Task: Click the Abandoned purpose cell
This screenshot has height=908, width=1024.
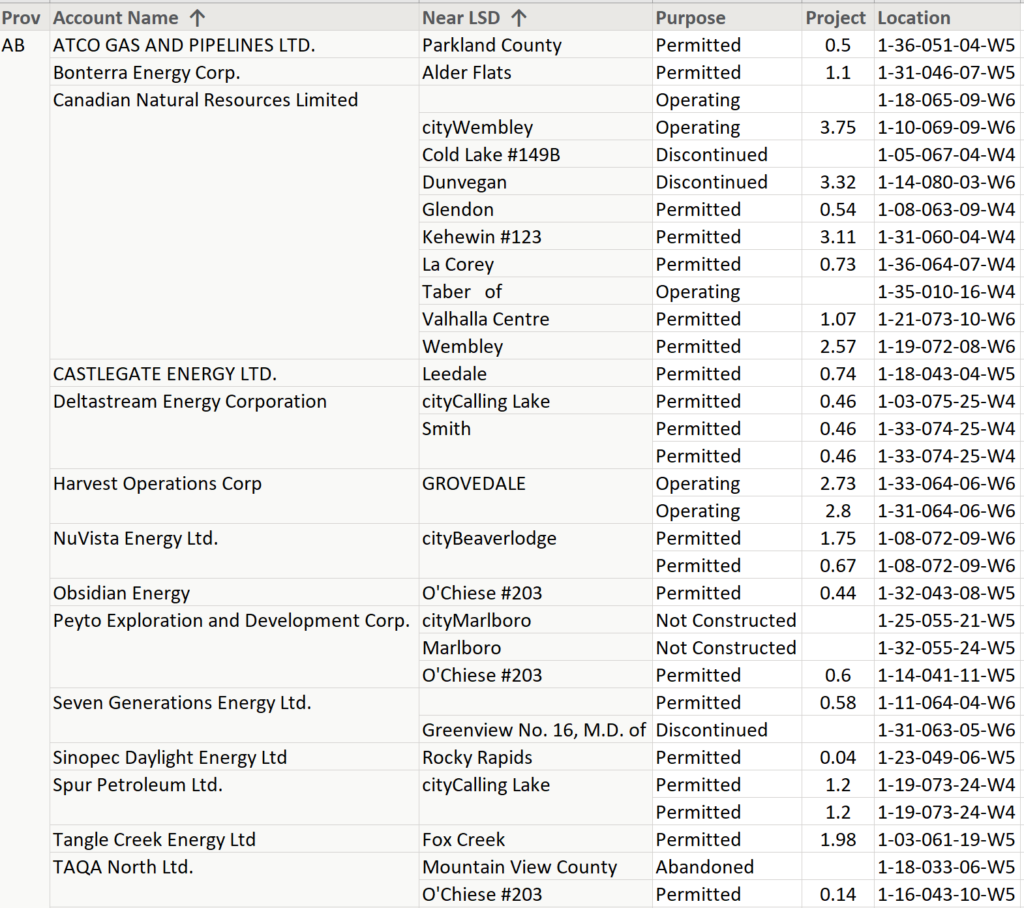Action: click(705, 867)
